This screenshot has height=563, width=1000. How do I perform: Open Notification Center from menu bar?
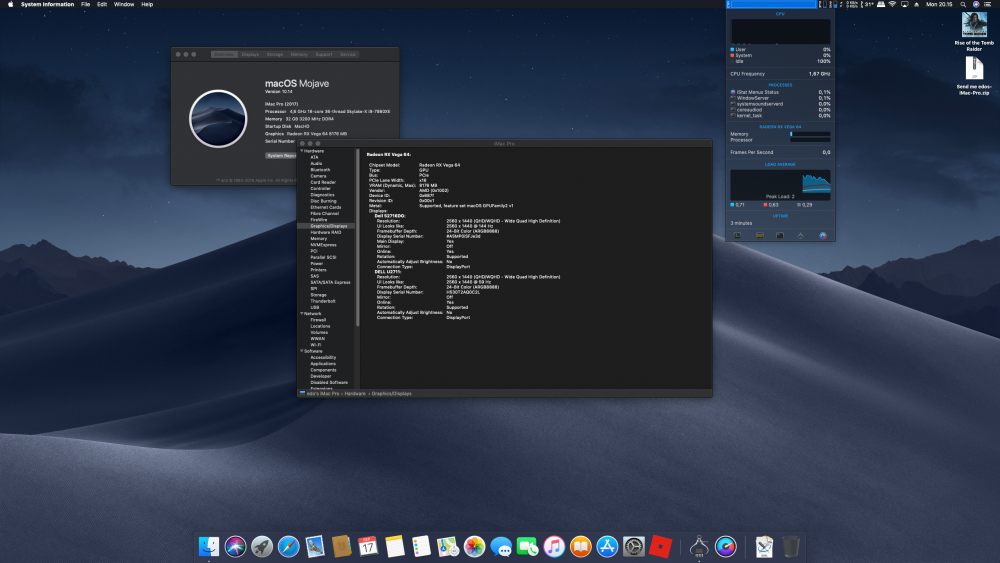point(988,4)
